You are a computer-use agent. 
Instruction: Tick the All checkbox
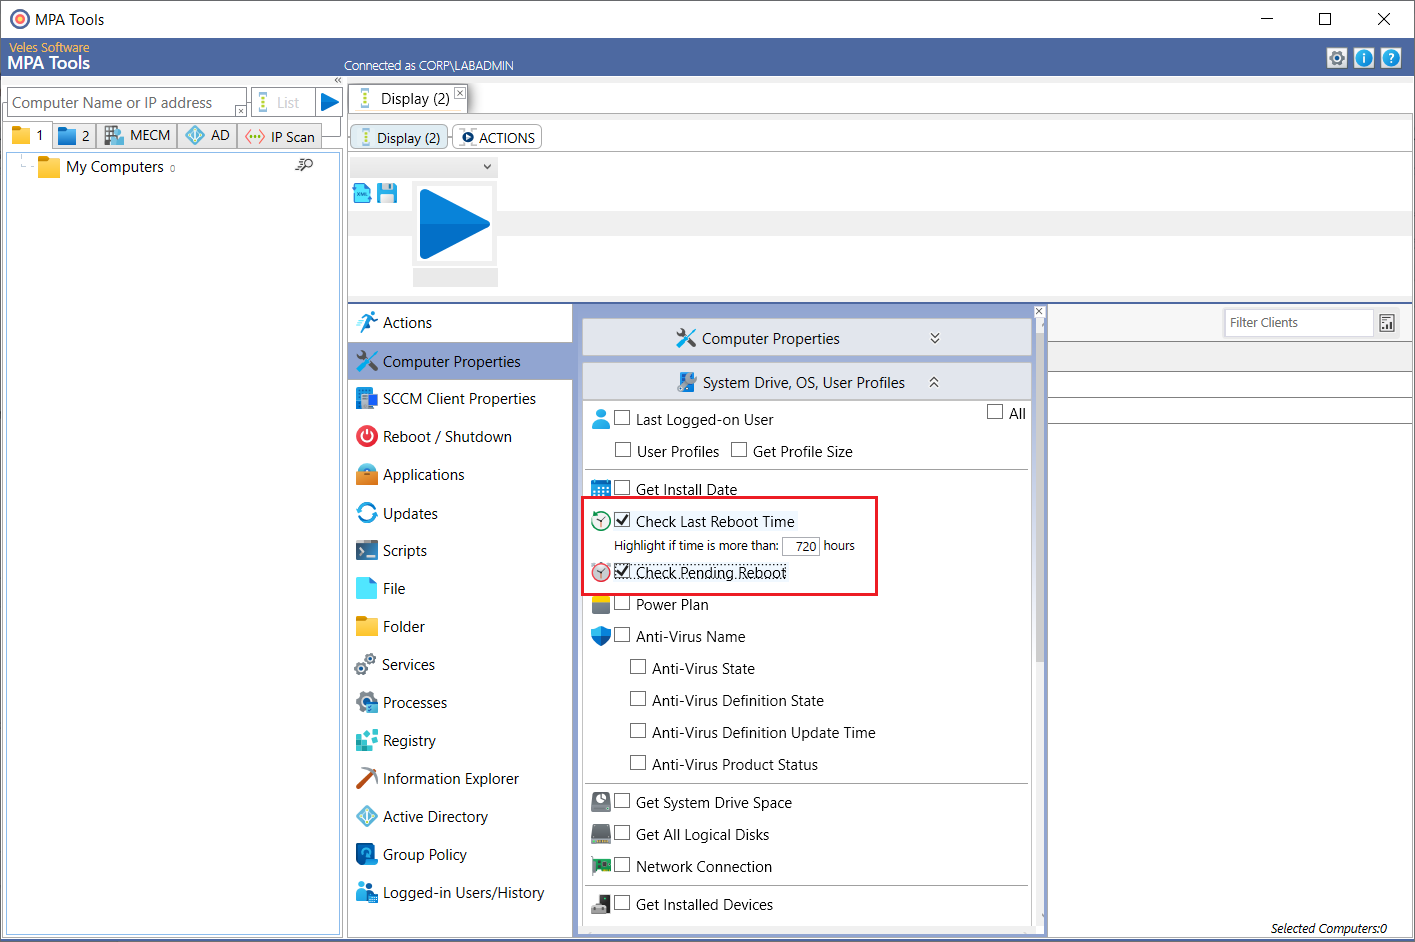995,411
